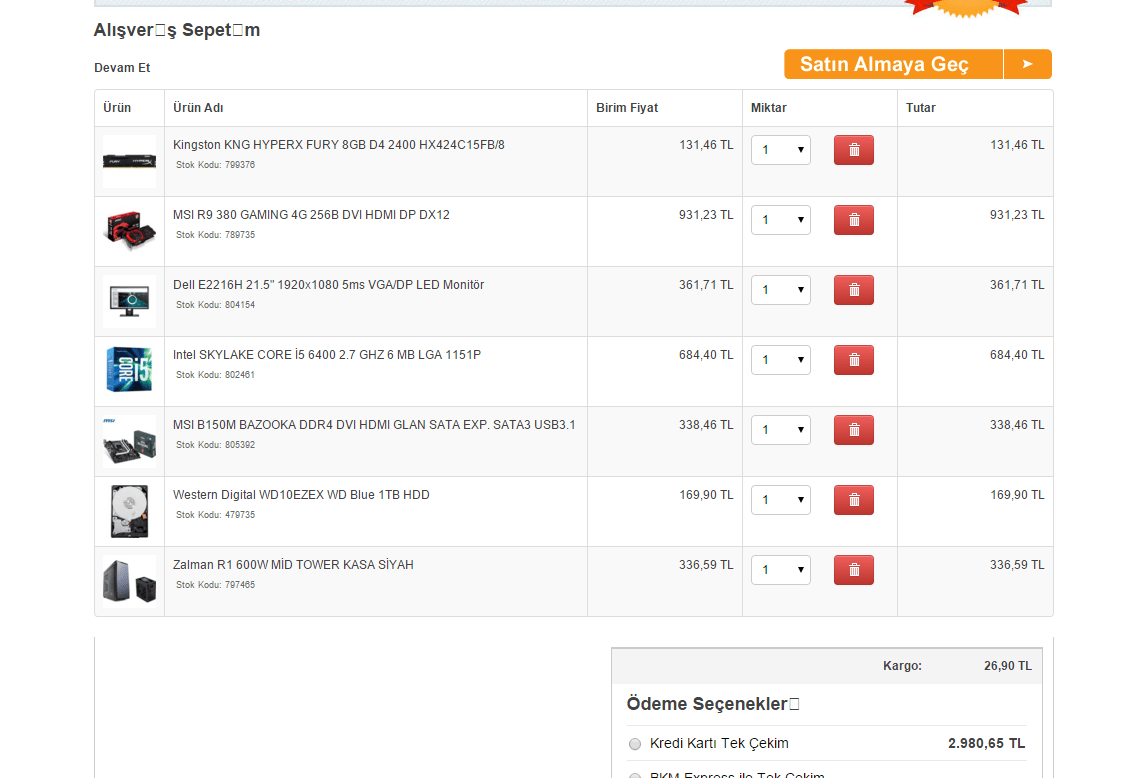The image size is (1133, 778).
Task: Click Stok Kodu: 802461 text
Action: click(x=215, y=376)
